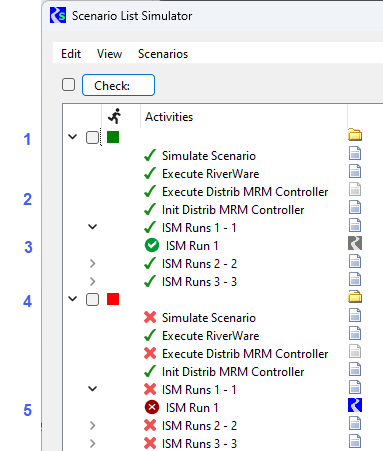Viewport: 383px width, 451px height.
Task: Open the View menu
Action: pyautogui.click(x=109, y=54)
